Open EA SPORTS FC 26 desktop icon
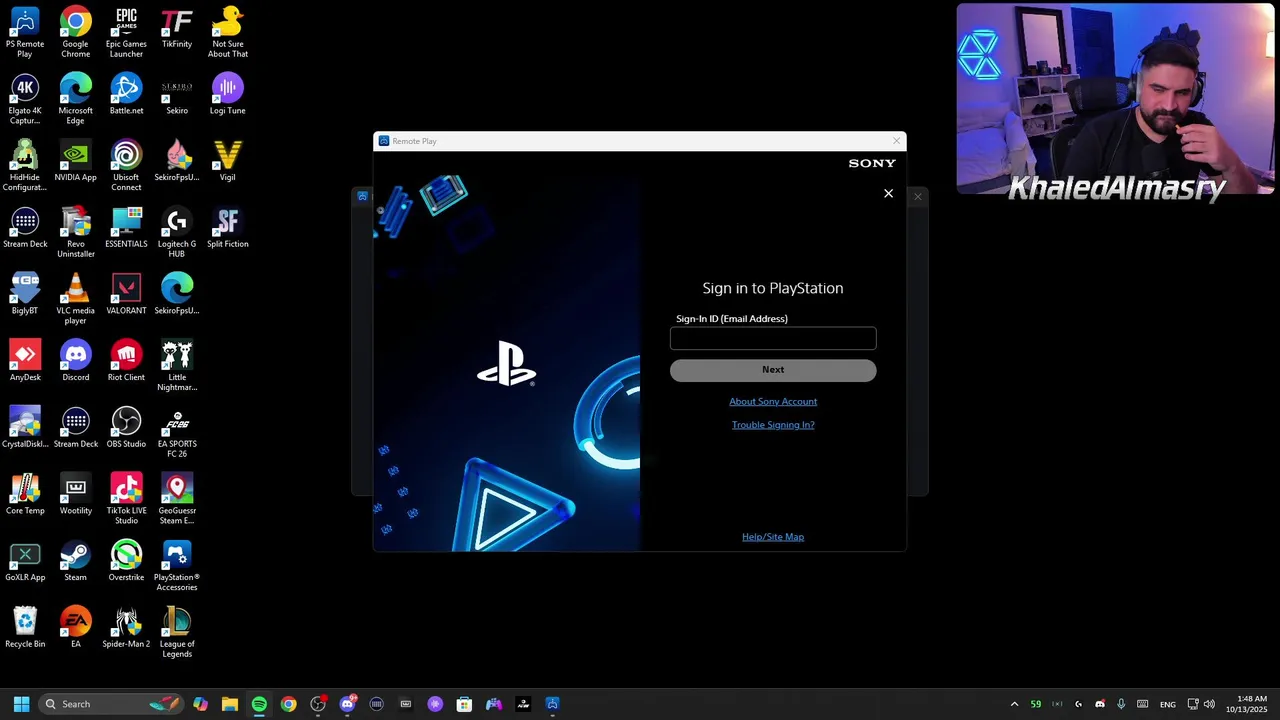The image size is (1280, 720). coord(177,432)
